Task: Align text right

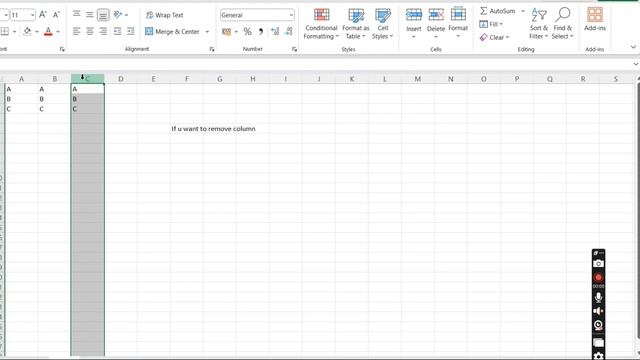Action: (x=103, y=31)
